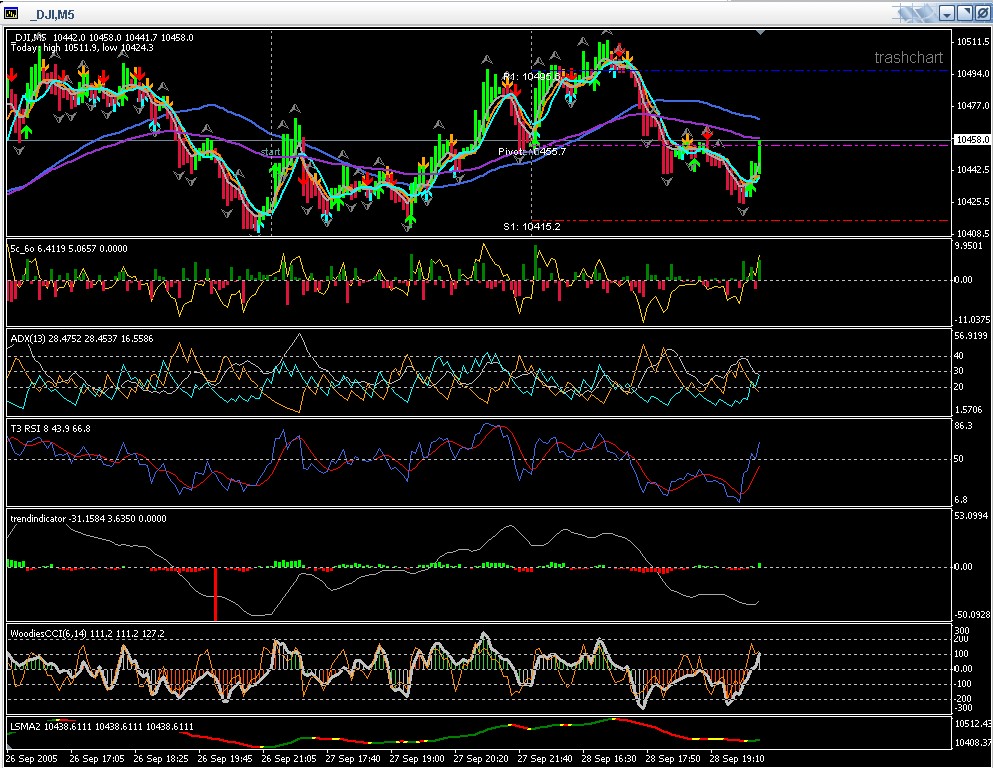Click the 27 Sep 17:40 time axis label

tap(353, 759)
